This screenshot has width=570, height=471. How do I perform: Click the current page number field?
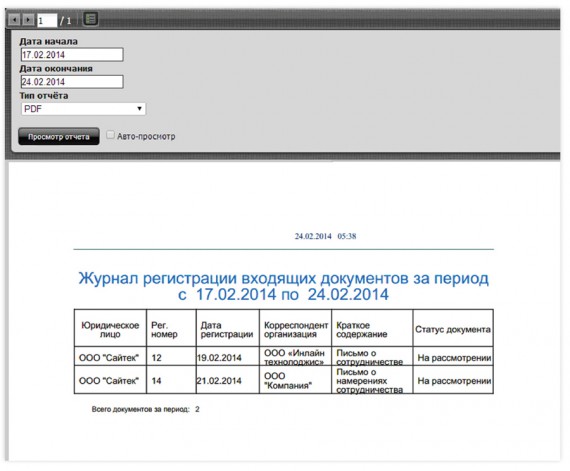(47, 20)
